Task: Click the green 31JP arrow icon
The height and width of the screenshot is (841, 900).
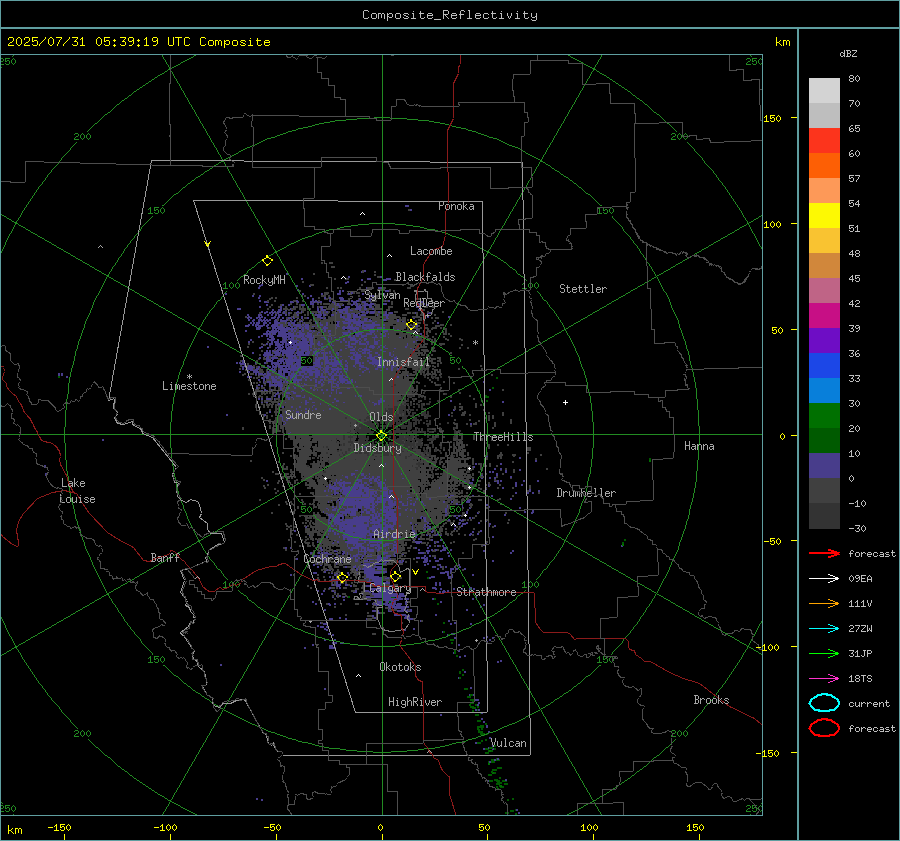Action: 824,653
